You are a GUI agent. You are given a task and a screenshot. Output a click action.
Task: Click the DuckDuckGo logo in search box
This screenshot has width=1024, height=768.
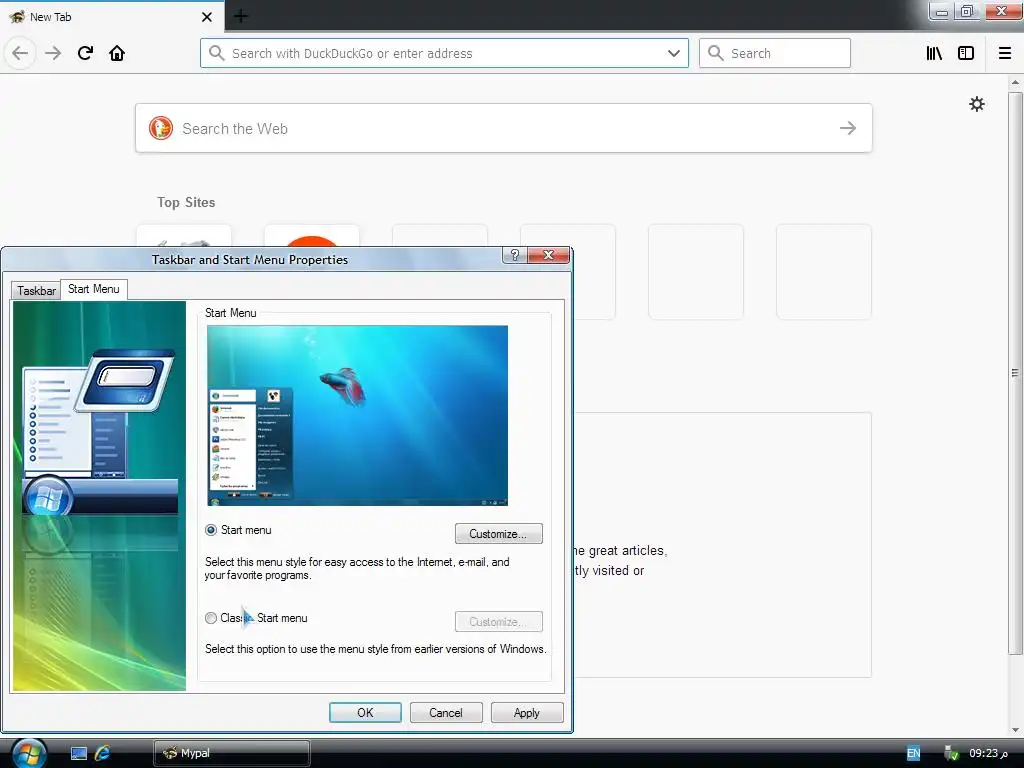(x=161, y=128)
